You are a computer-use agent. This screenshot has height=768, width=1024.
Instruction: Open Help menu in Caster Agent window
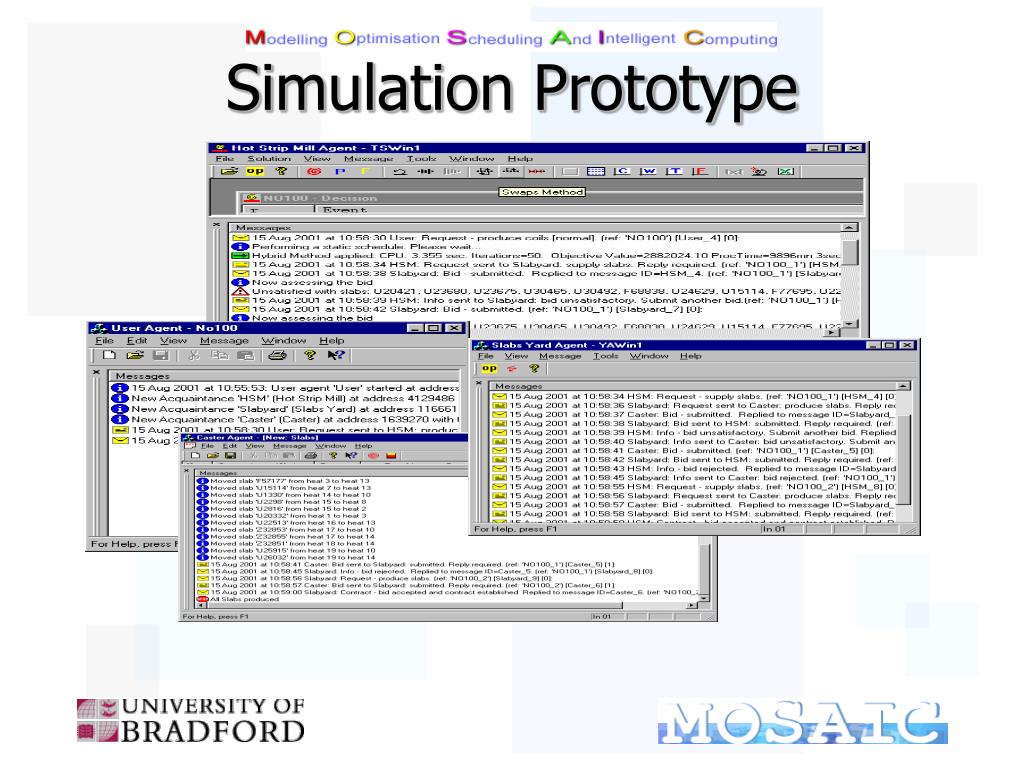pos(363,445)
